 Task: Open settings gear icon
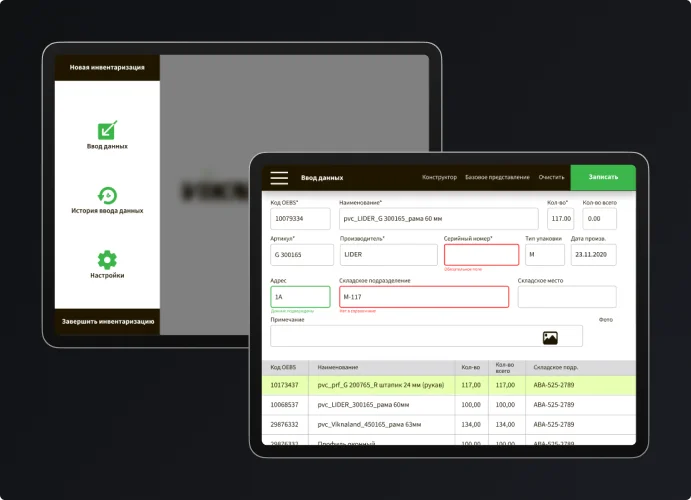pos(107,259)
